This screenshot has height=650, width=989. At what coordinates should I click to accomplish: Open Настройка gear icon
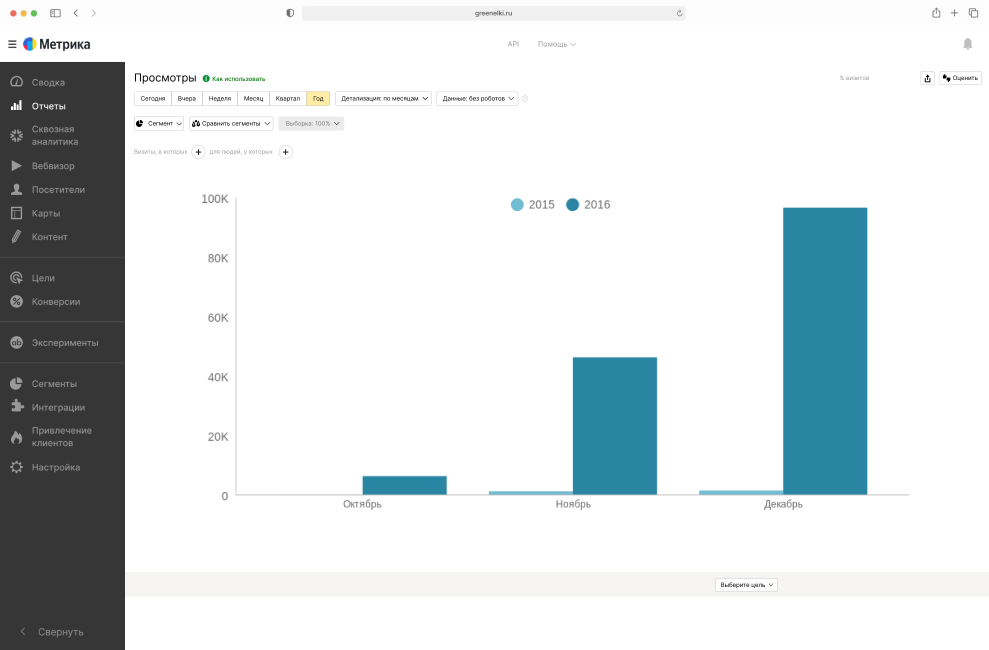point(16,467)
